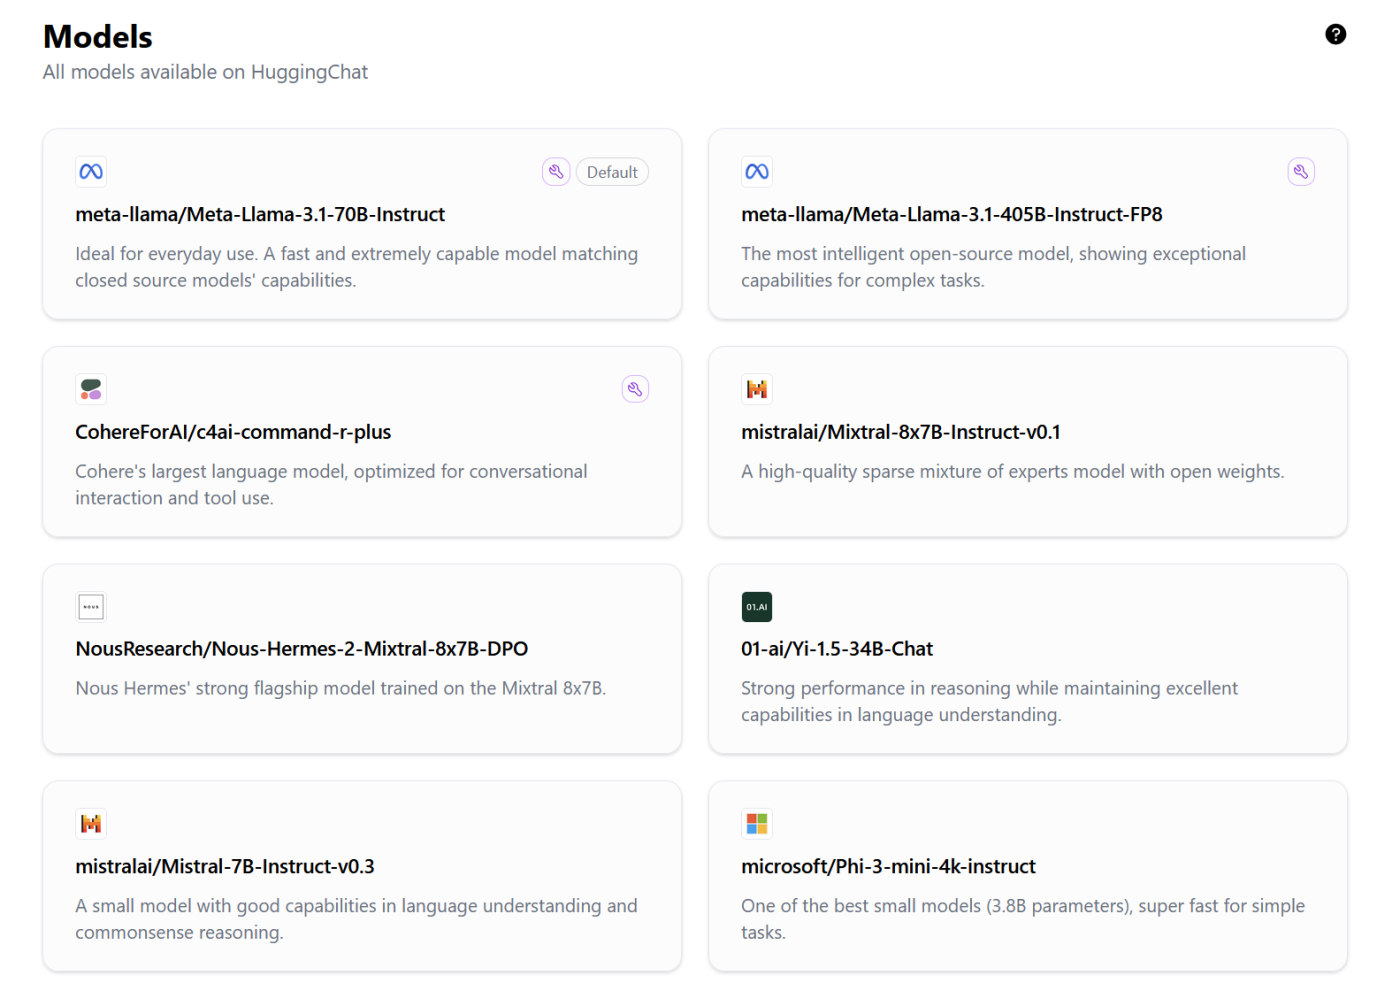Click the Microsoft logo icon
The height and width of the screenshot is (1006, 1400).
pos(757,824)
